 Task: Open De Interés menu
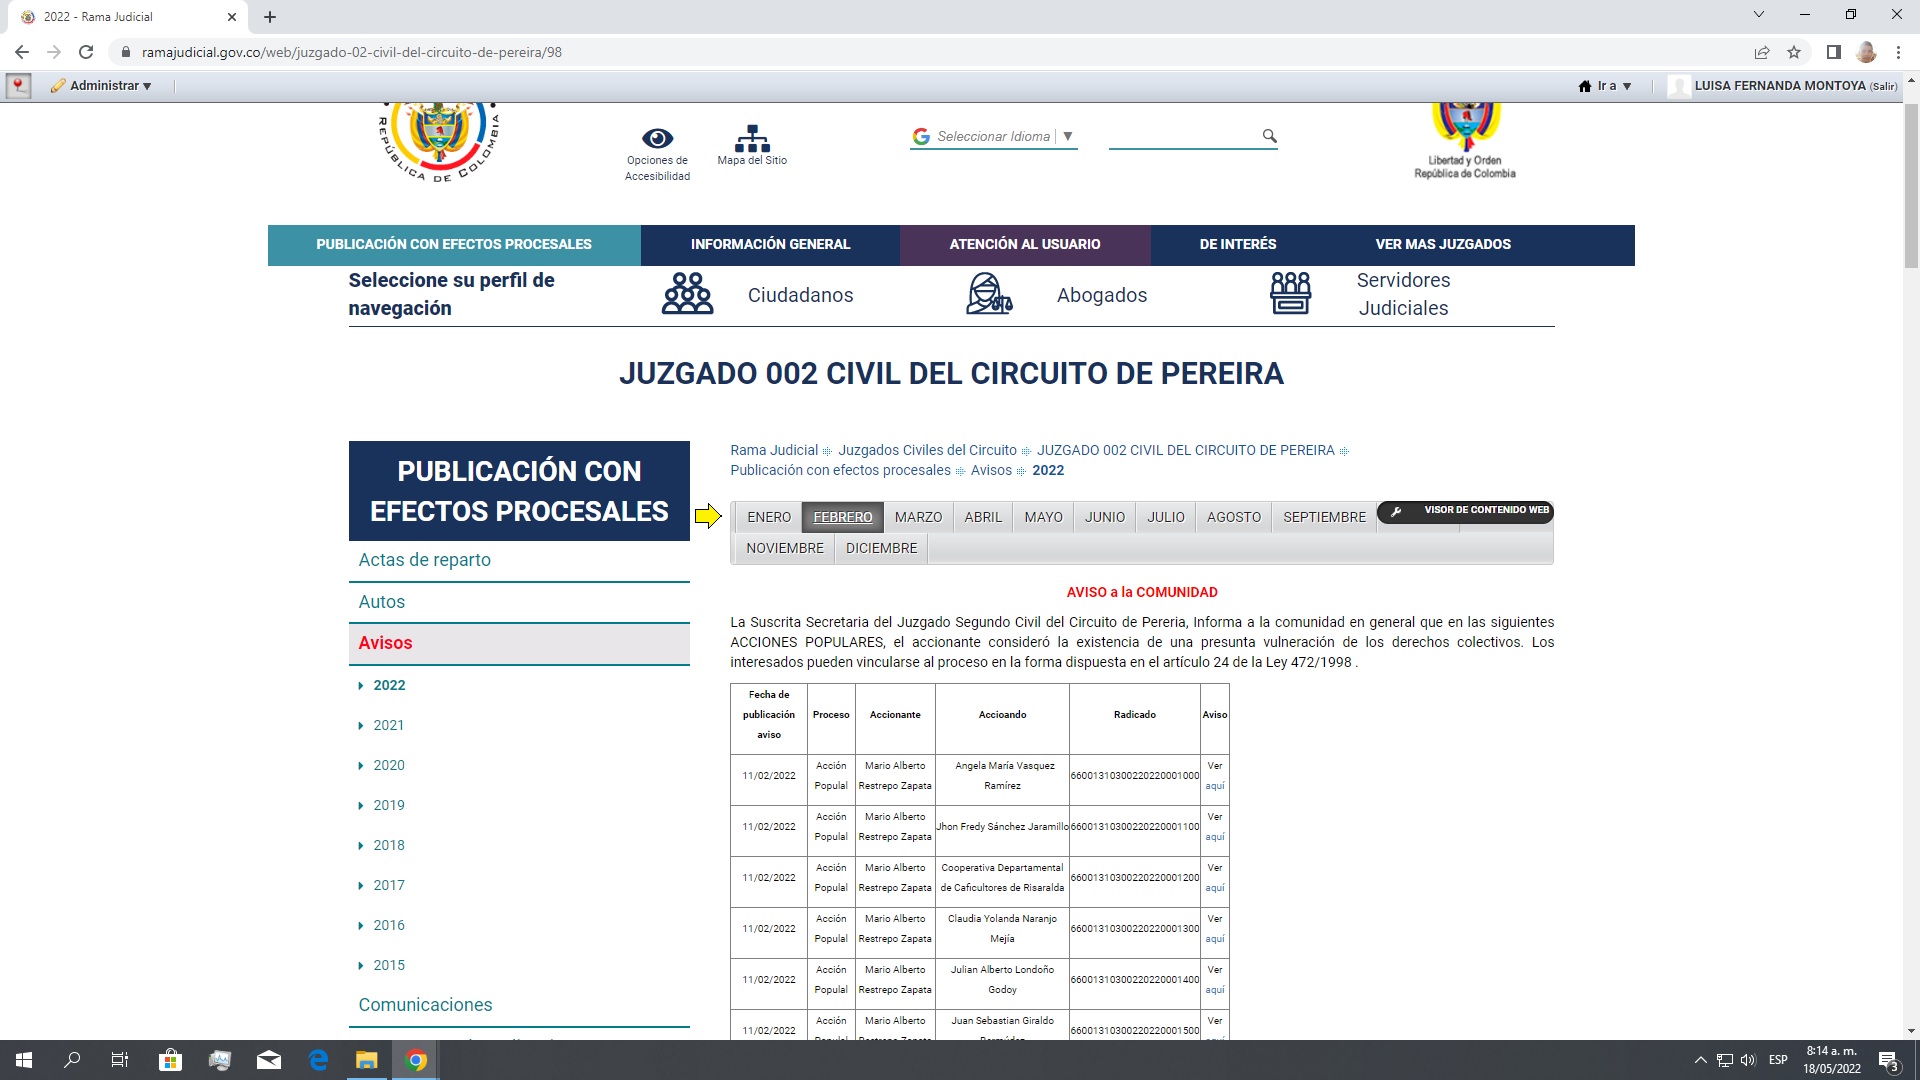click(1238, 244)
